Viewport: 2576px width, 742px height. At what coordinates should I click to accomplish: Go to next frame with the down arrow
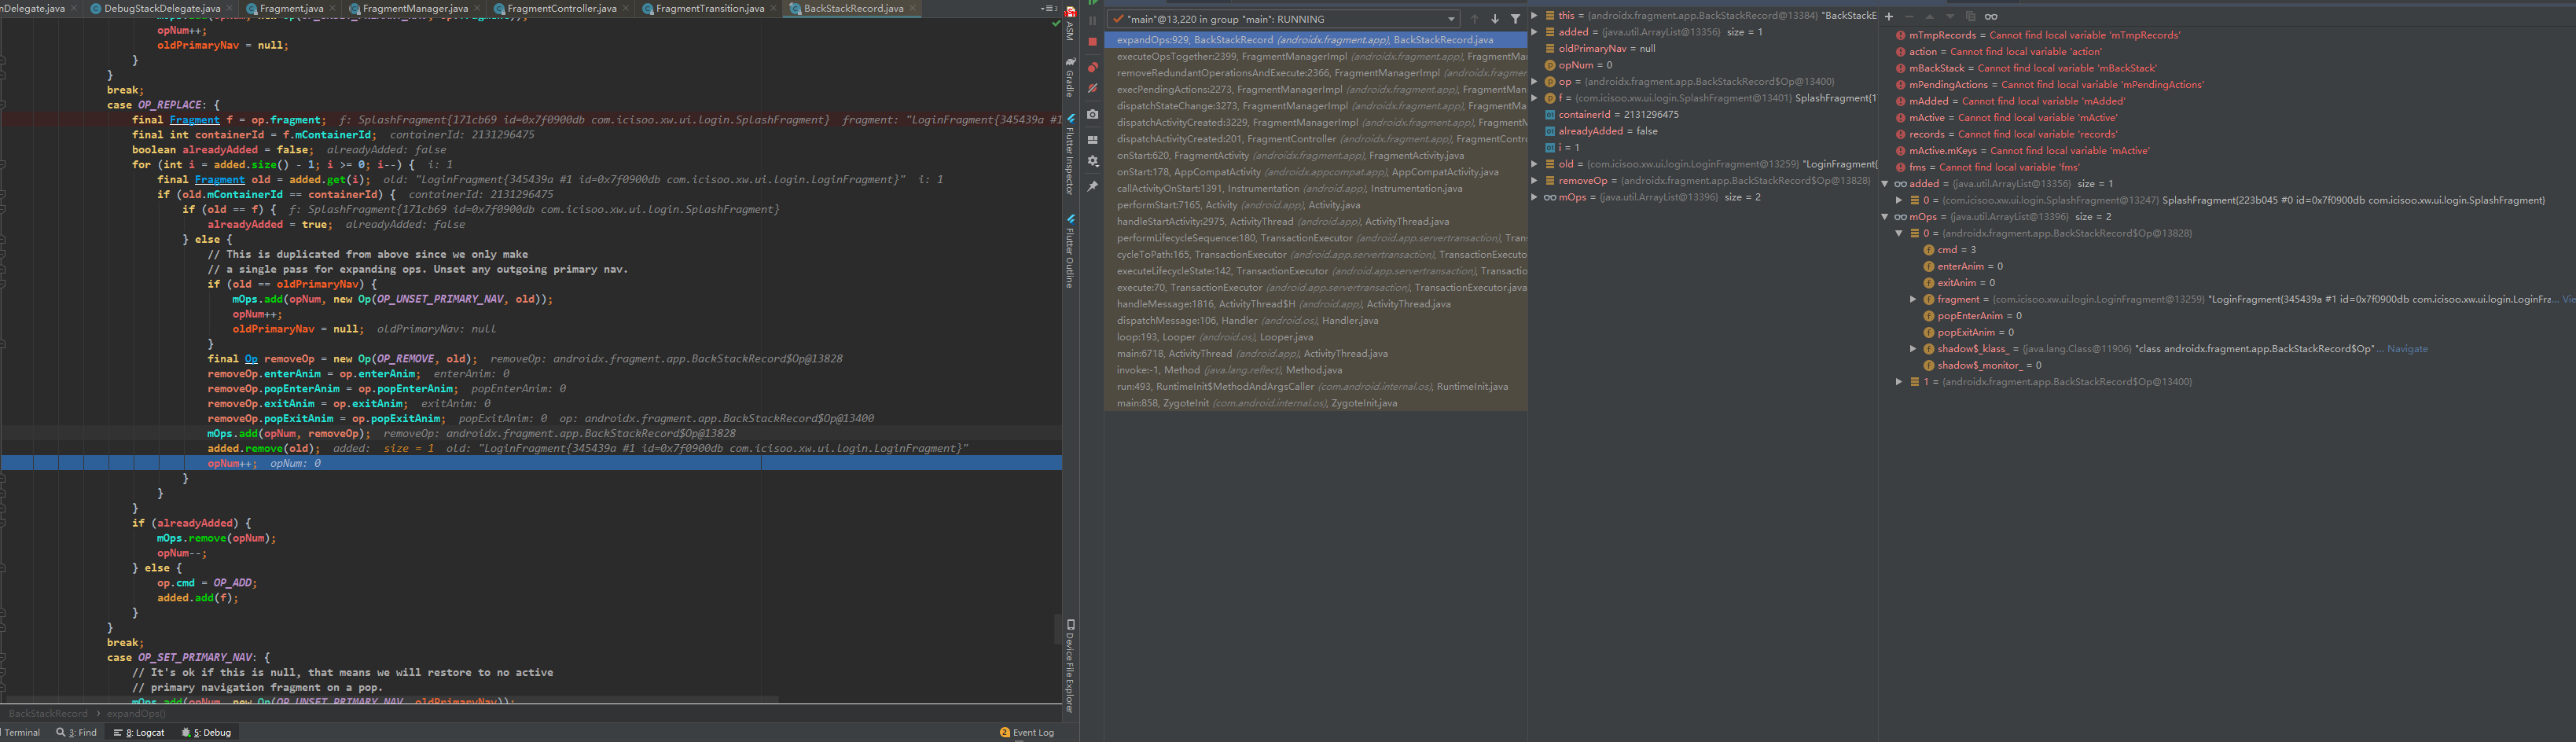pos(1495,19)
